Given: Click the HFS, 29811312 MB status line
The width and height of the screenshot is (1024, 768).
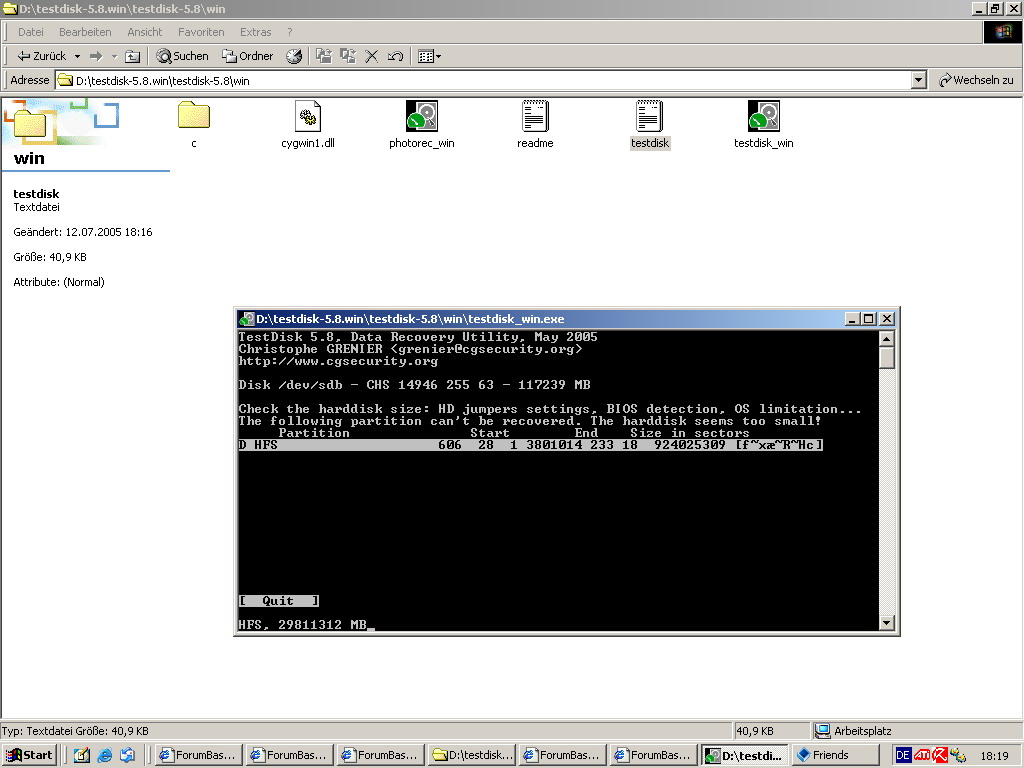Looking at the screenshot, I should (302, 625).
